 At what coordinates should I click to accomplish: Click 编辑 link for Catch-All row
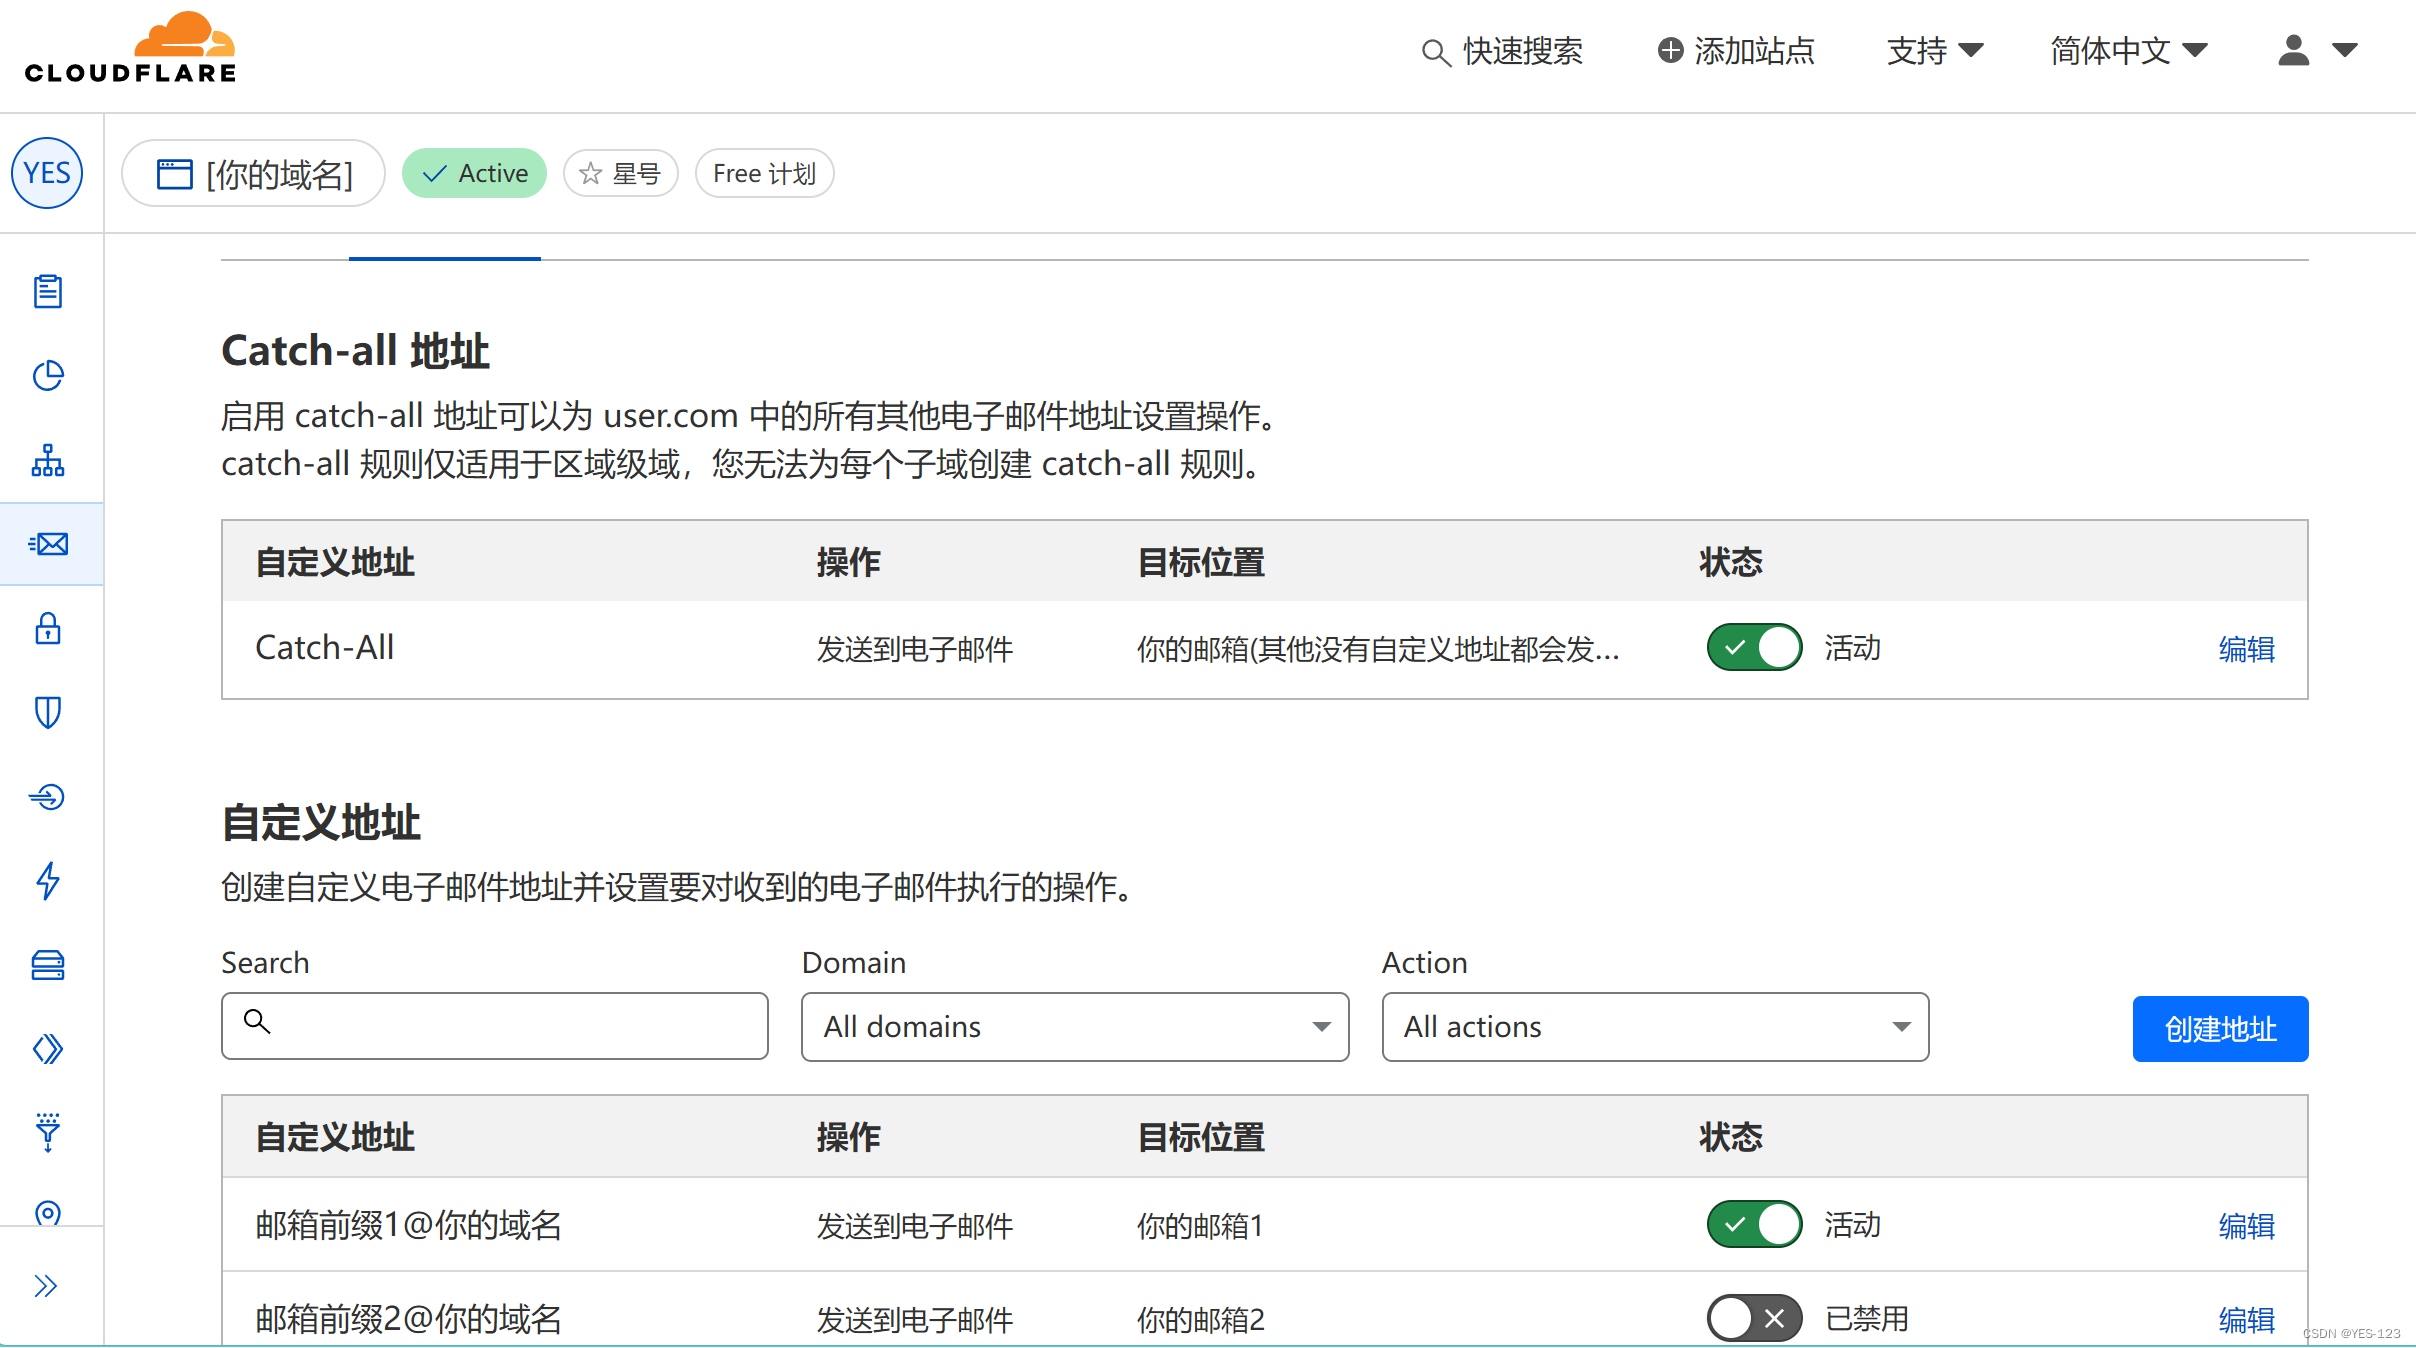[2246, 649]
